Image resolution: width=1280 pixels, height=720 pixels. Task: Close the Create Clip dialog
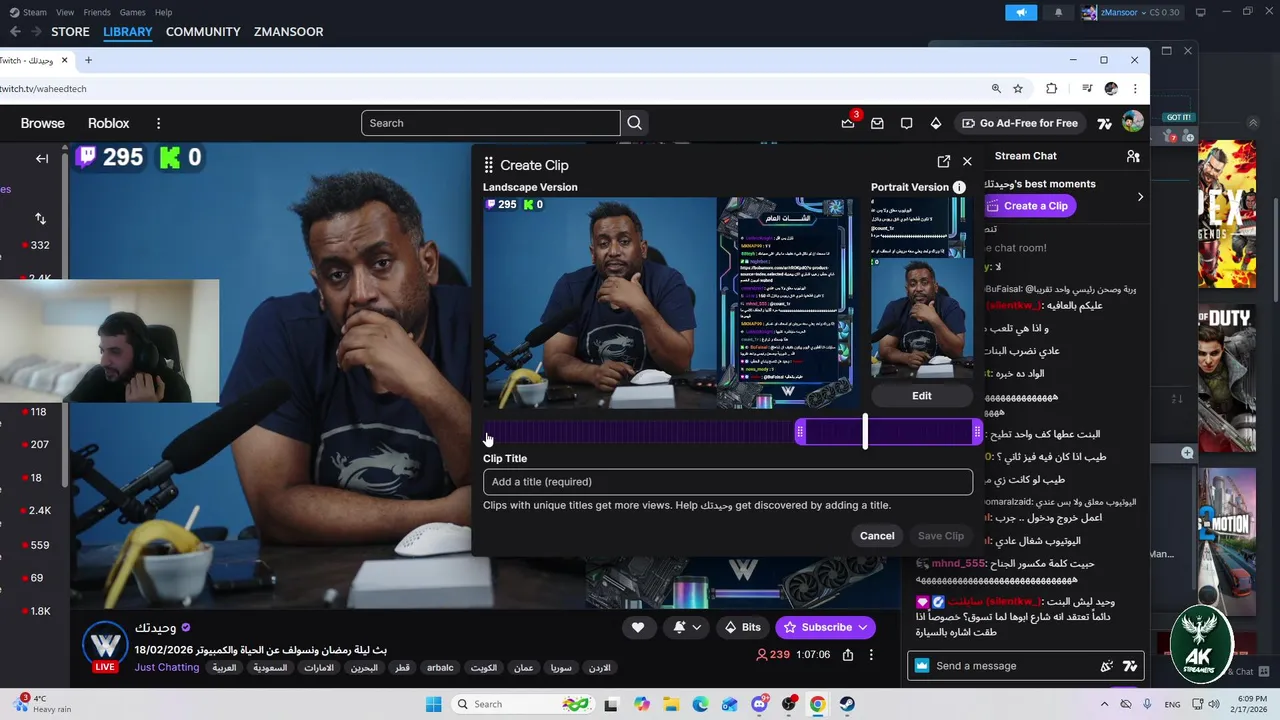(967, 161)
